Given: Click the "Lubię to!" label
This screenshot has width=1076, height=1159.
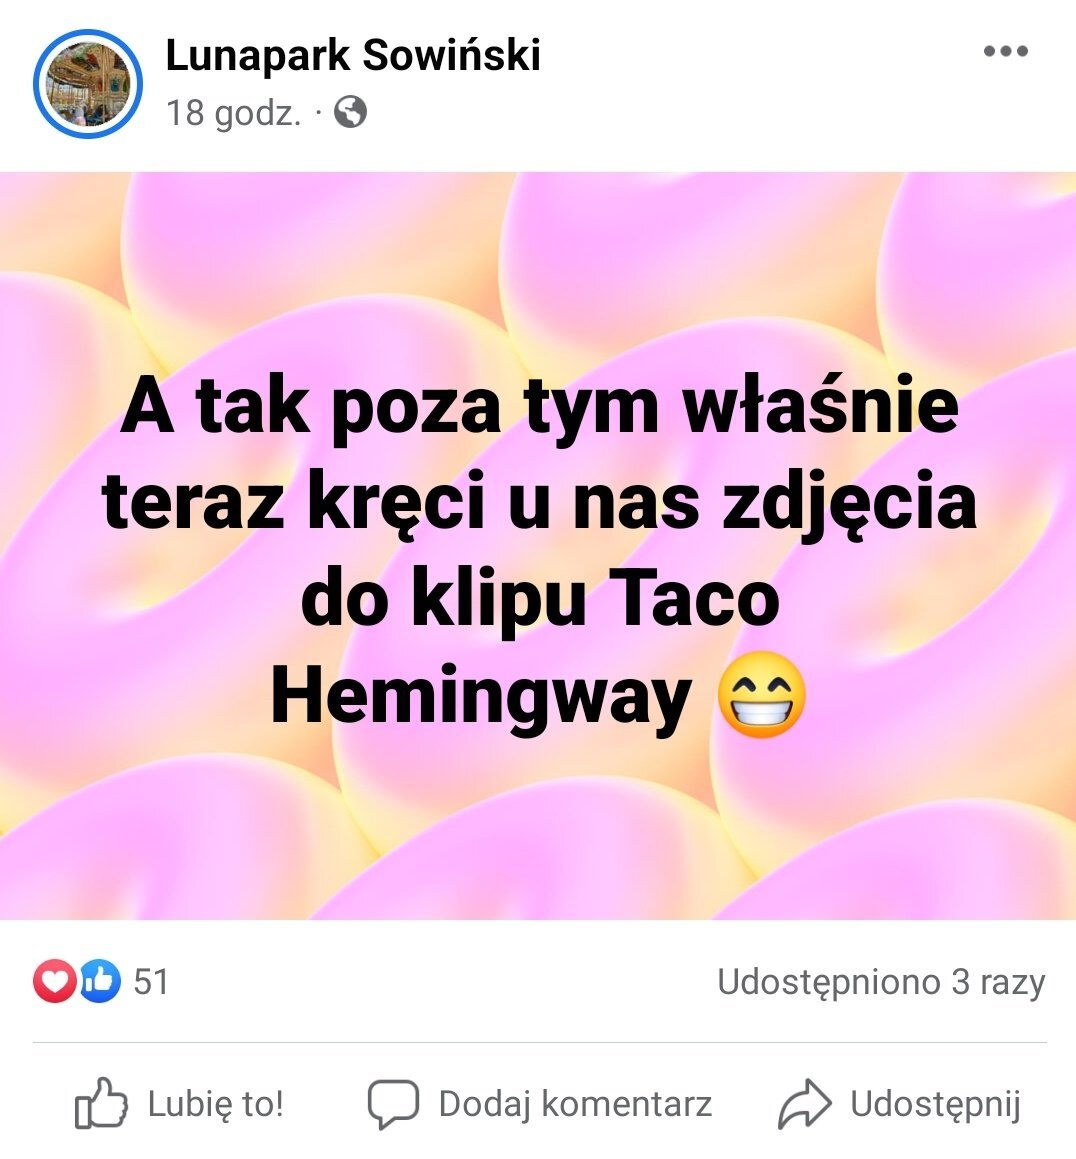Looking at the screenshot, I should click(216, 1104).
